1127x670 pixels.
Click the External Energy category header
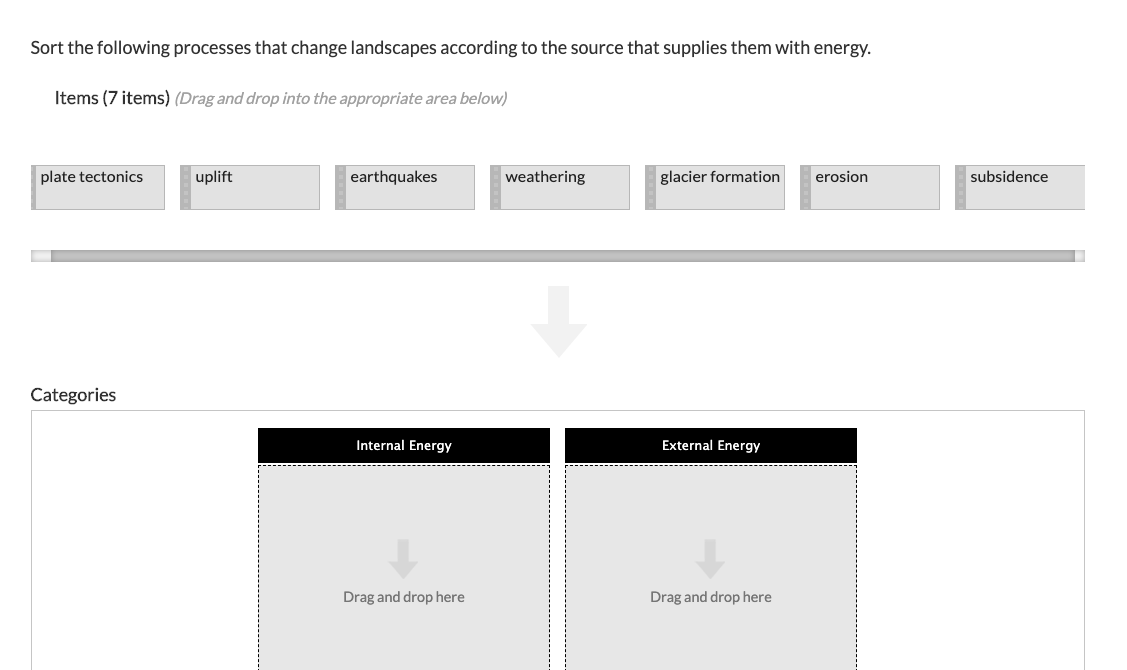710,445
